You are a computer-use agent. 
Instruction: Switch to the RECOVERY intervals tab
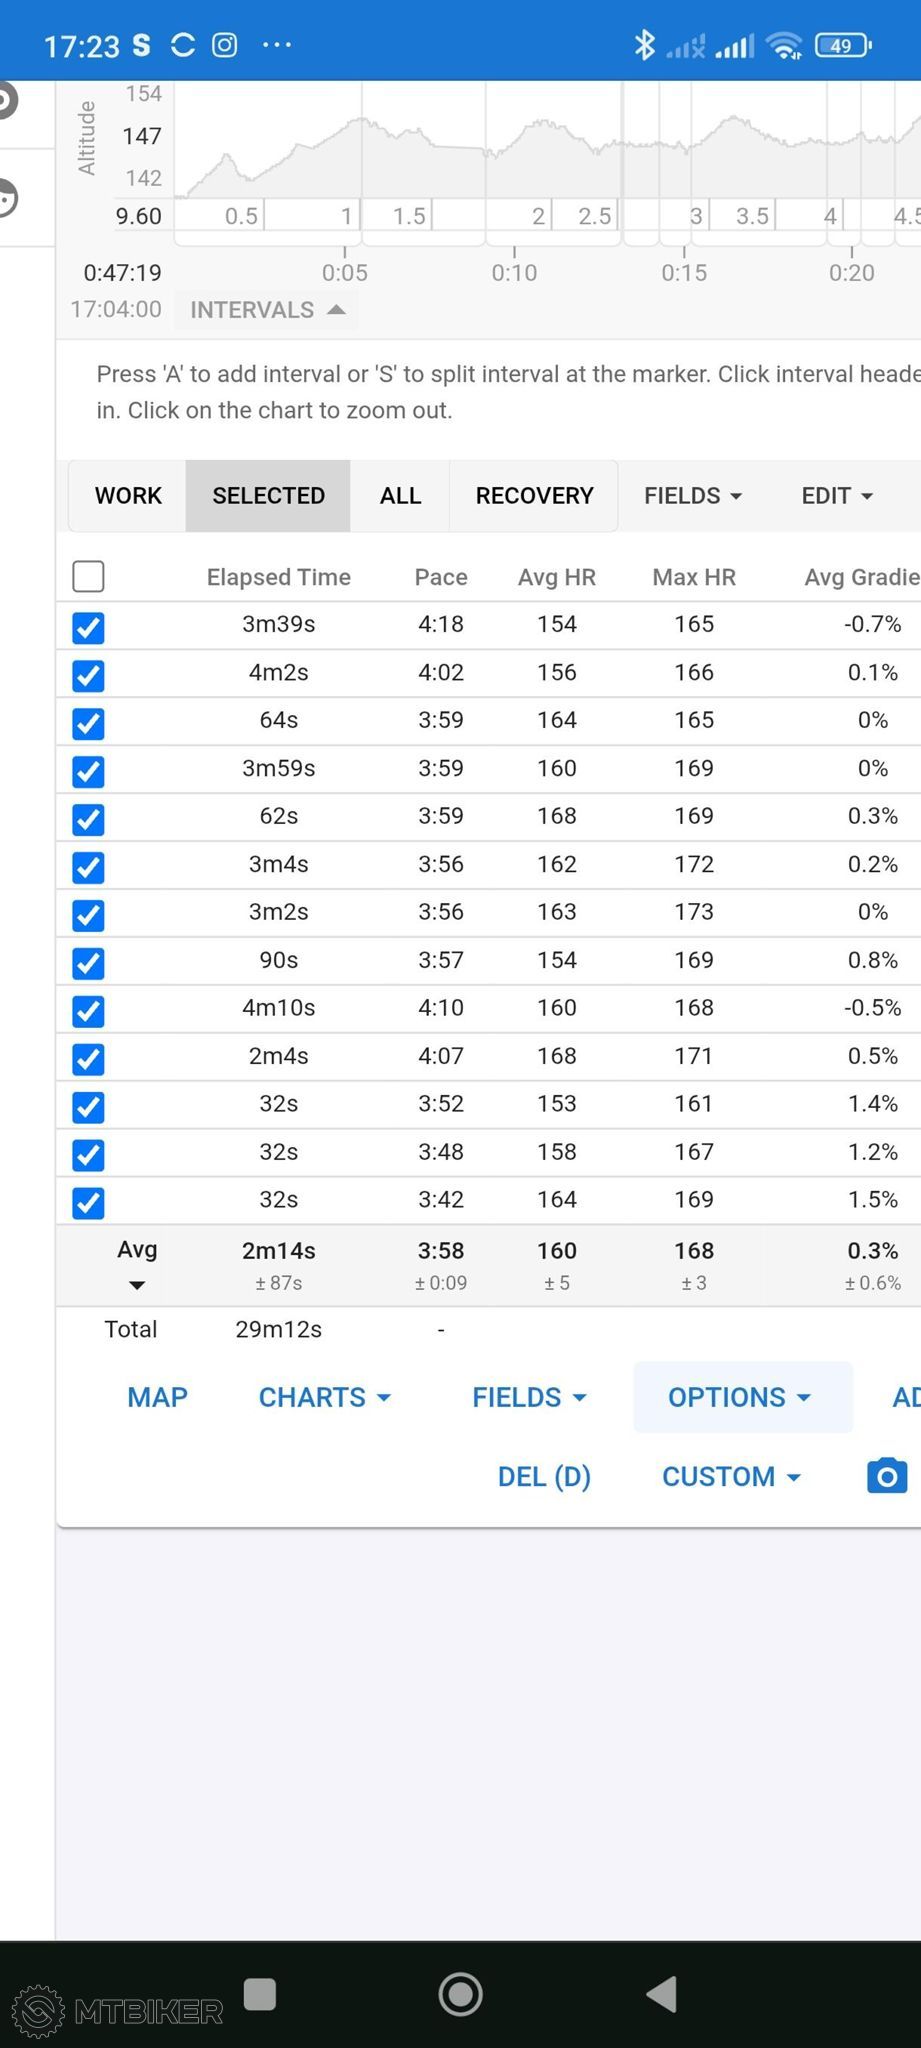point(534,495)
